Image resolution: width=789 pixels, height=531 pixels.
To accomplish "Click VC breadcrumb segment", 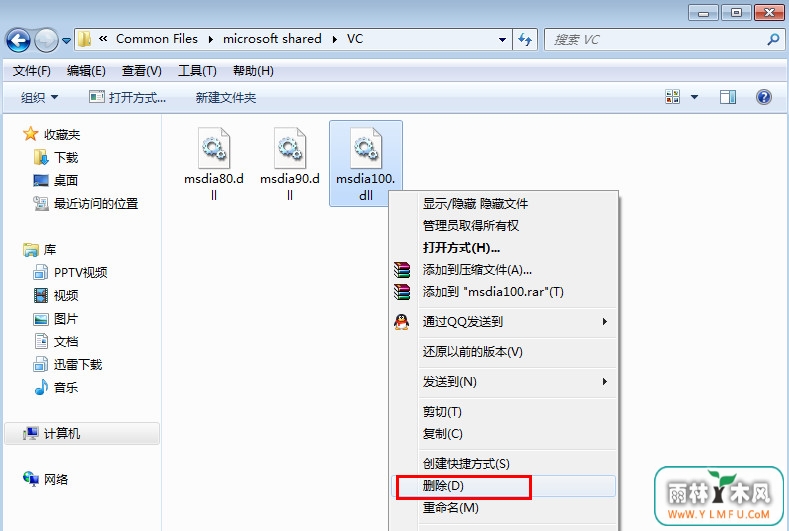I will click(355, 39).
